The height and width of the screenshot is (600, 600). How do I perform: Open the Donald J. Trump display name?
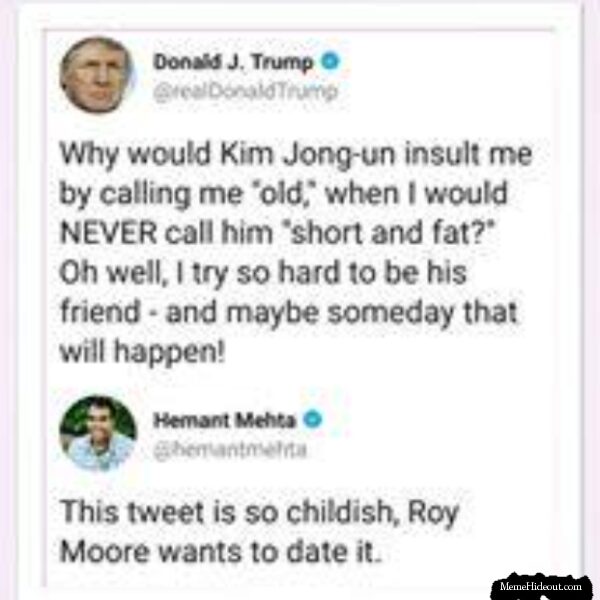pos(233,62)
